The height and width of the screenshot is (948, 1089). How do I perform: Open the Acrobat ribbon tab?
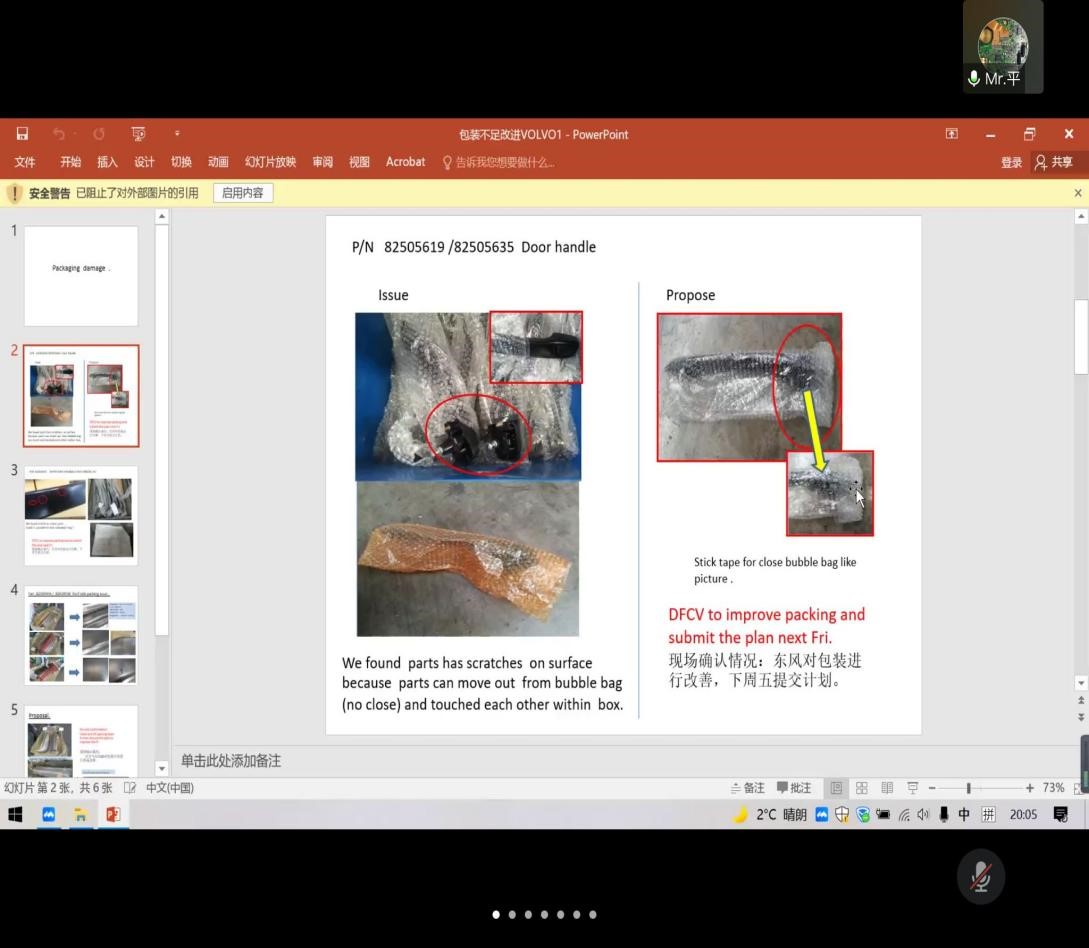pos(406,162)
